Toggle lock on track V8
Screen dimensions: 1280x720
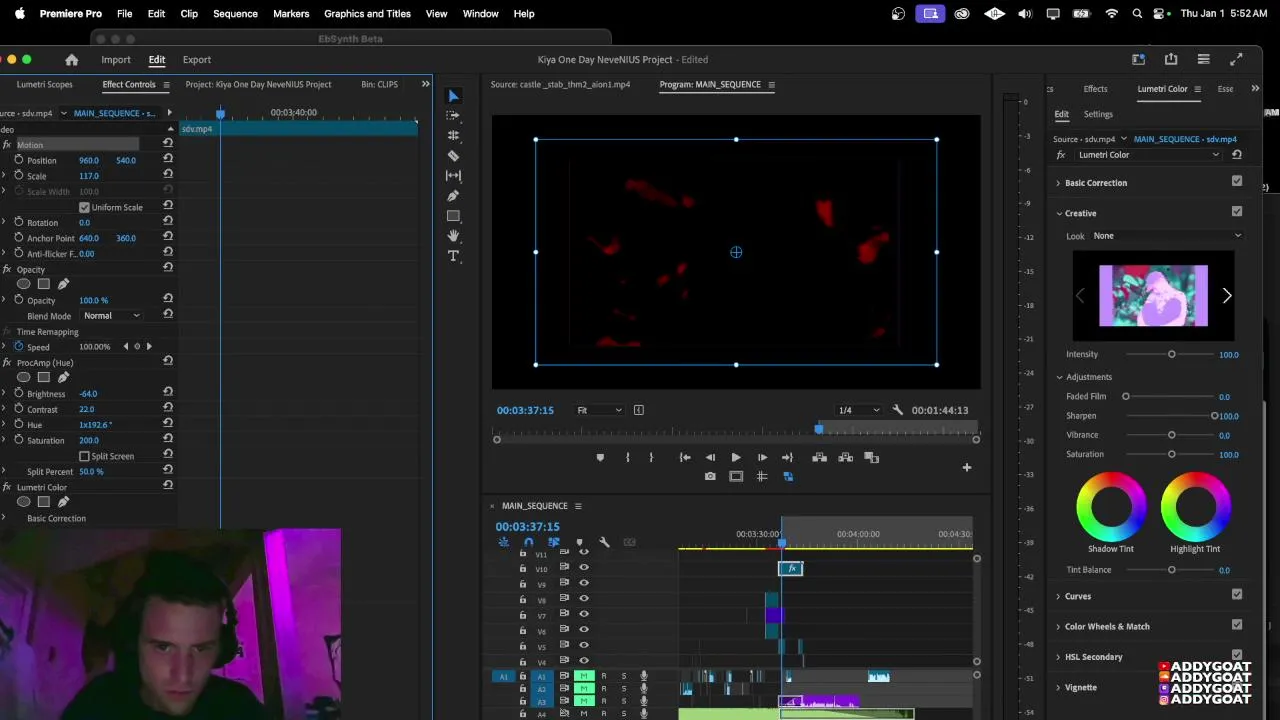pos(522,600)
